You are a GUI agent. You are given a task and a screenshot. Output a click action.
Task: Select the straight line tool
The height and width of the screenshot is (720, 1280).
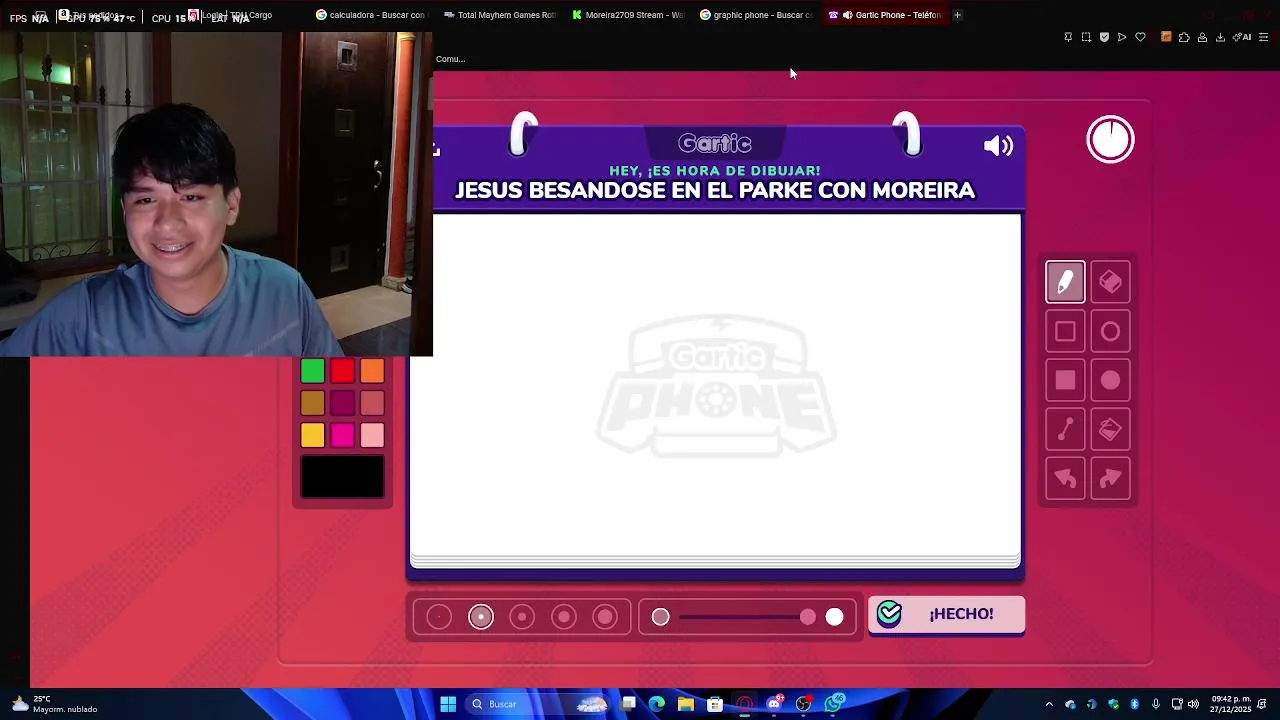(1065, 429)
